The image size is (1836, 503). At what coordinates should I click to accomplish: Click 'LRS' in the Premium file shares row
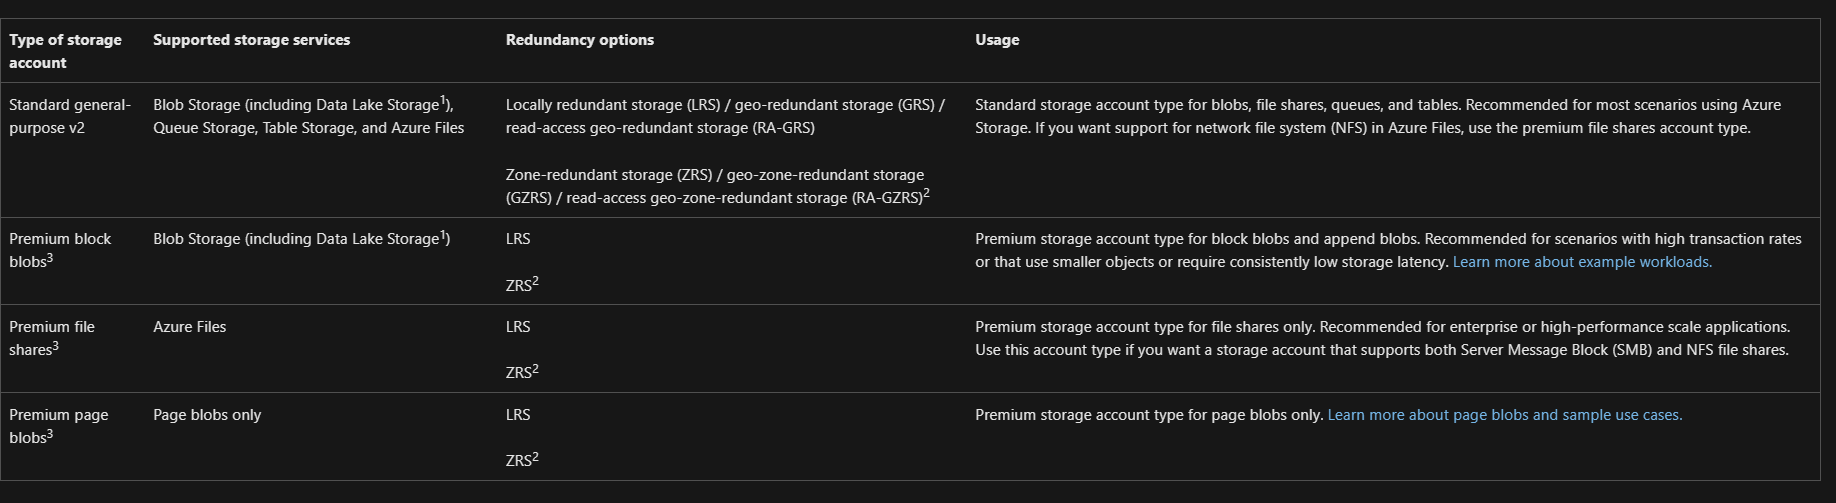(518, 327)
